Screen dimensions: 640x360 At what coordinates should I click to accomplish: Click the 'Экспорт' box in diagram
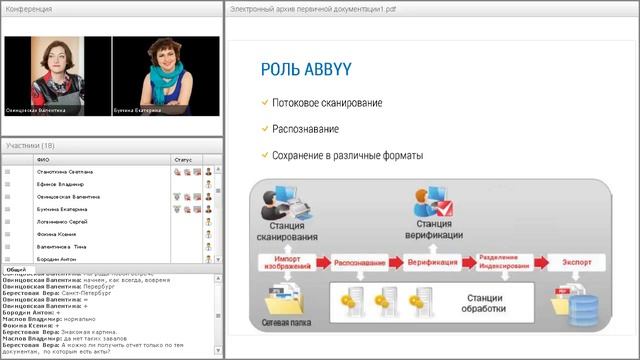[576, 262]
